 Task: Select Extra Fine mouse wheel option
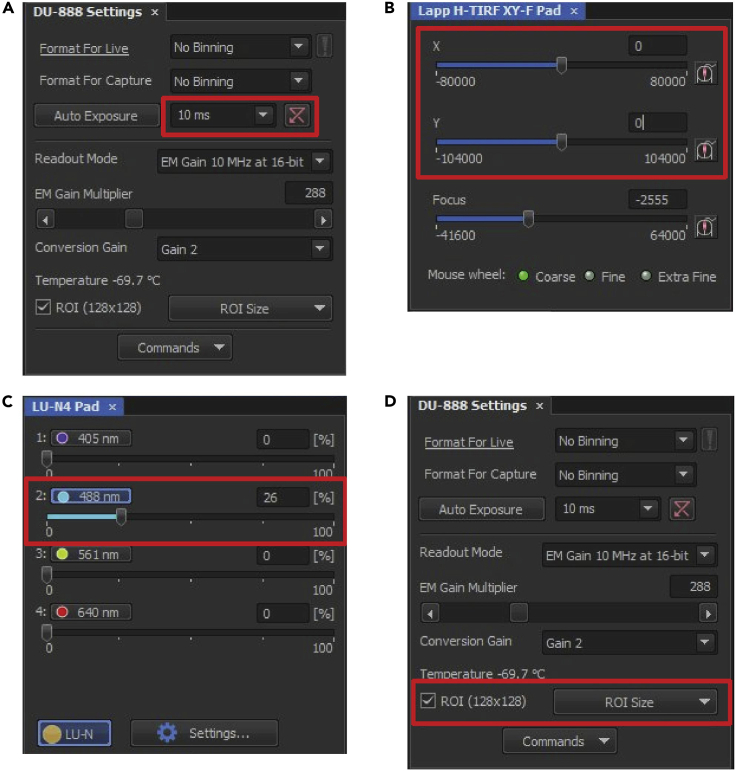tap(648, 276)
